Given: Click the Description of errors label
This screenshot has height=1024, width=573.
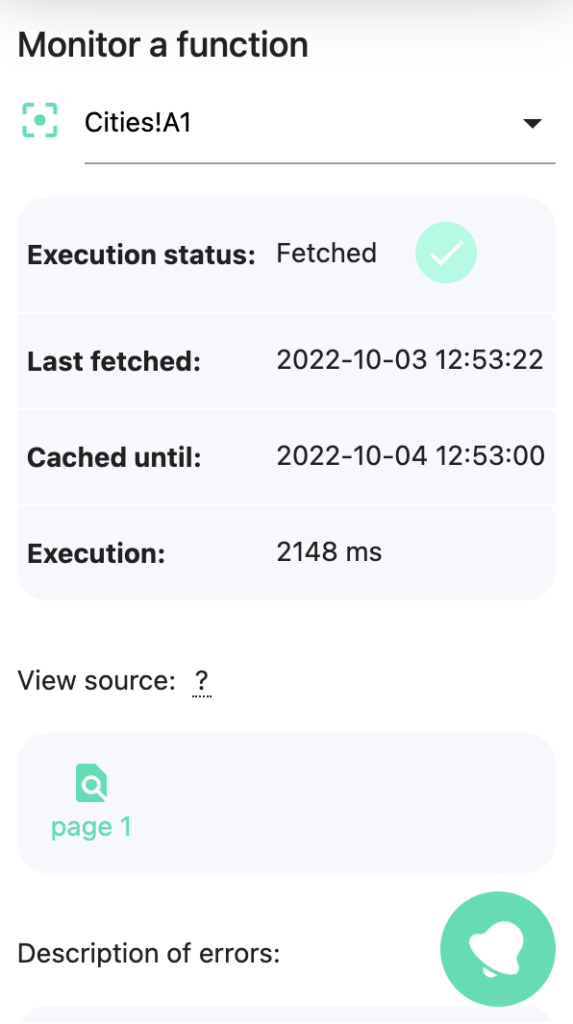Looking at the screenshot, I should click(149, 953).
